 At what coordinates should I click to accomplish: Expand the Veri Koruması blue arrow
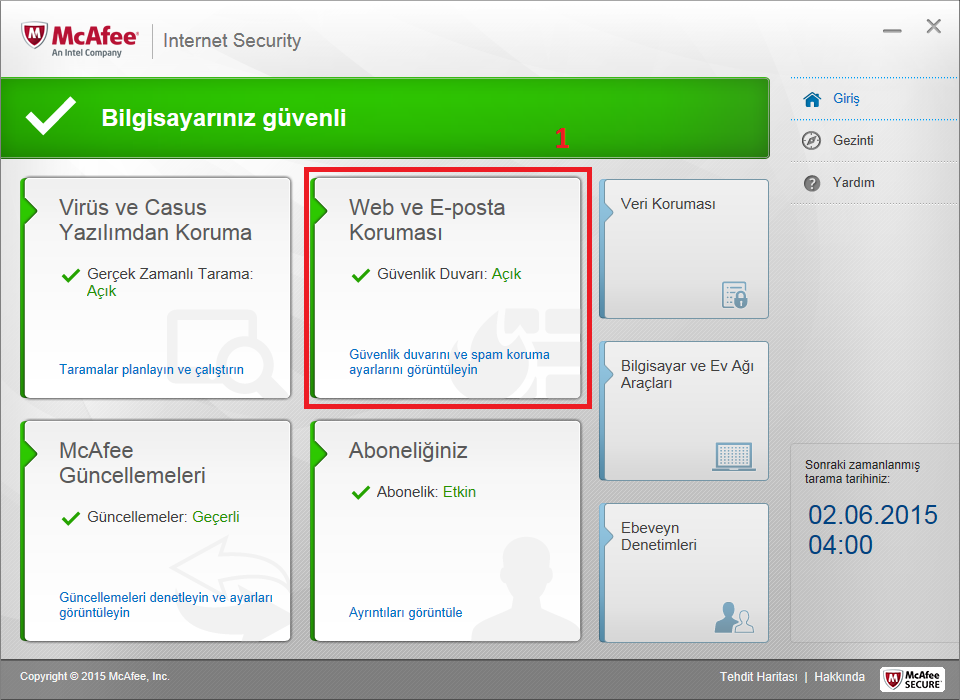coord(608,211)
